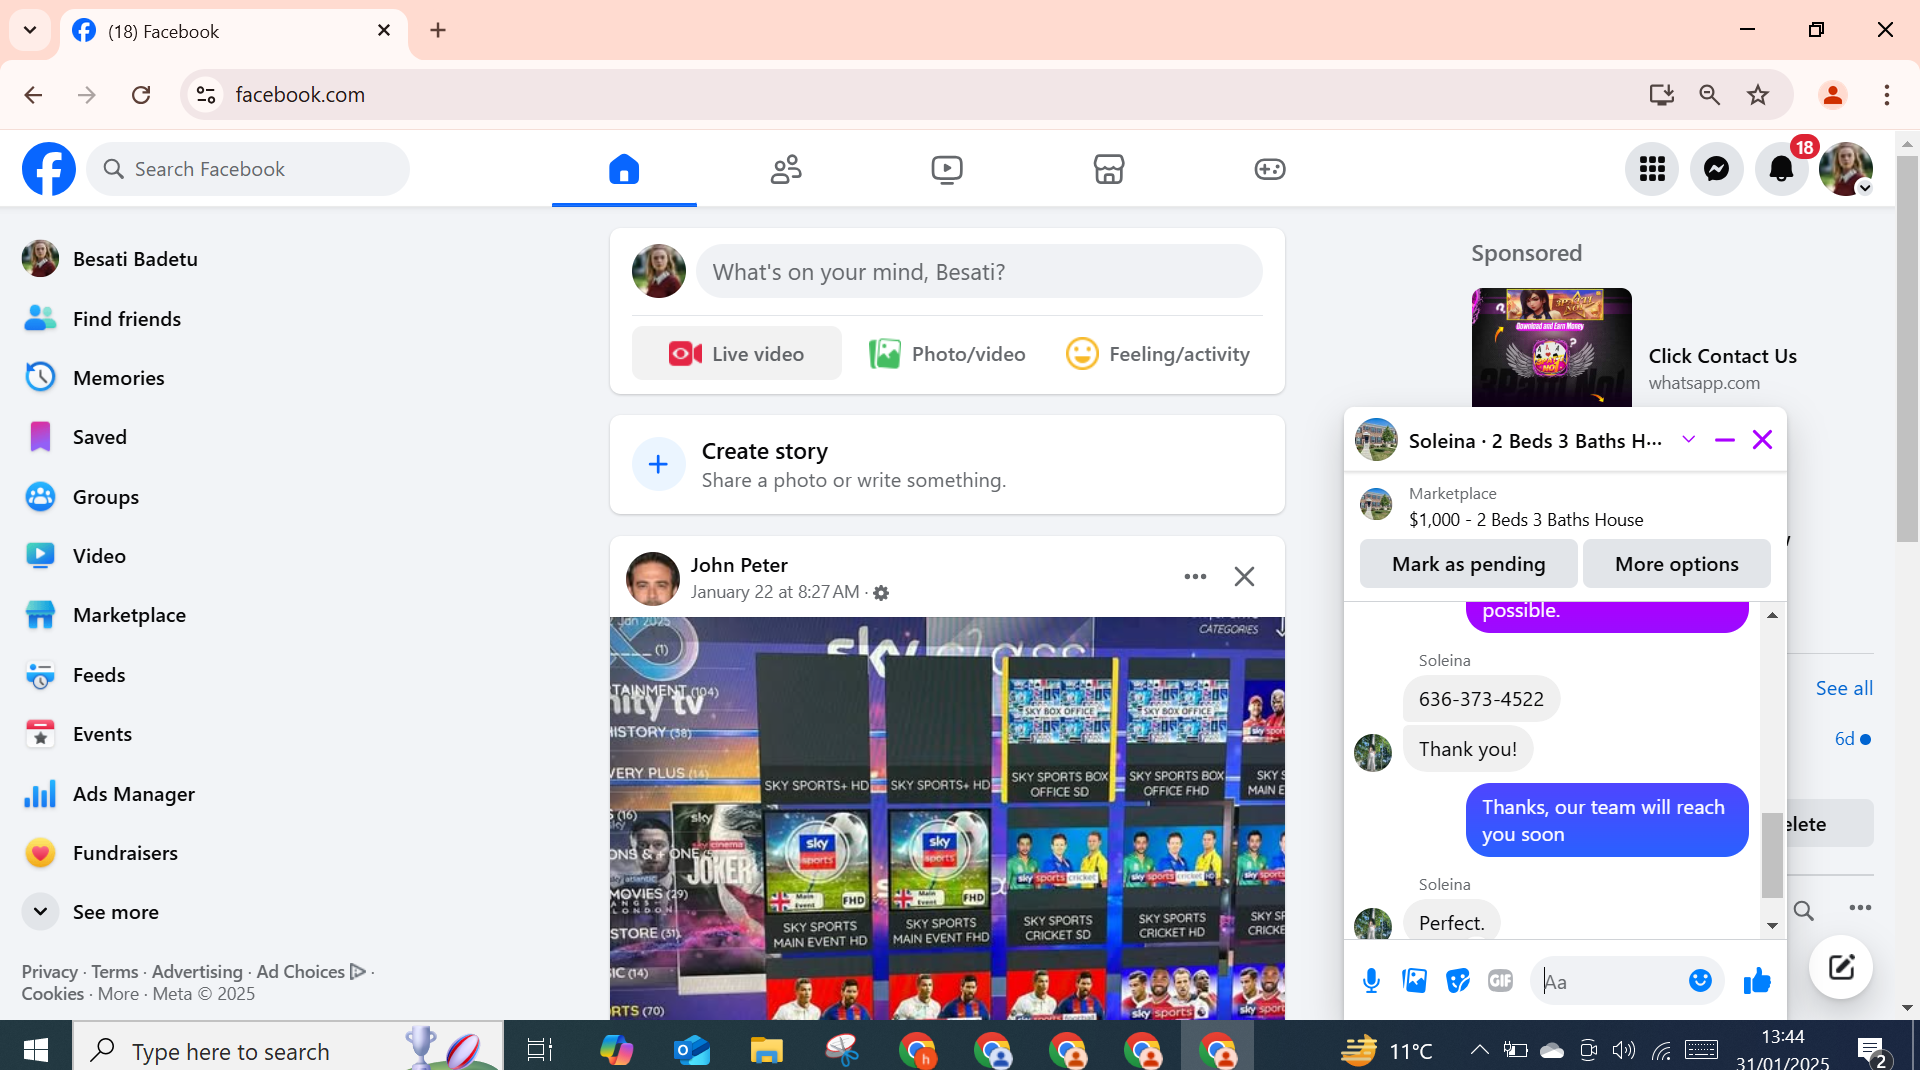Viewport: 1920px width, 1070px height.
Task: Open Outlook from the taskbar
Action: click(692, 1050)
